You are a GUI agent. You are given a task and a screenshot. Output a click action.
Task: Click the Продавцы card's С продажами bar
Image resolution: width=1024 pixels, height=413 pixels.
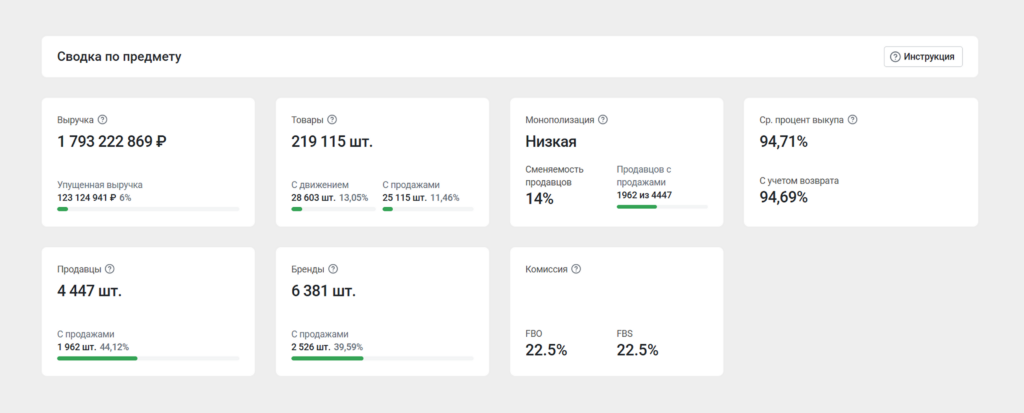(x=148, y=358)
